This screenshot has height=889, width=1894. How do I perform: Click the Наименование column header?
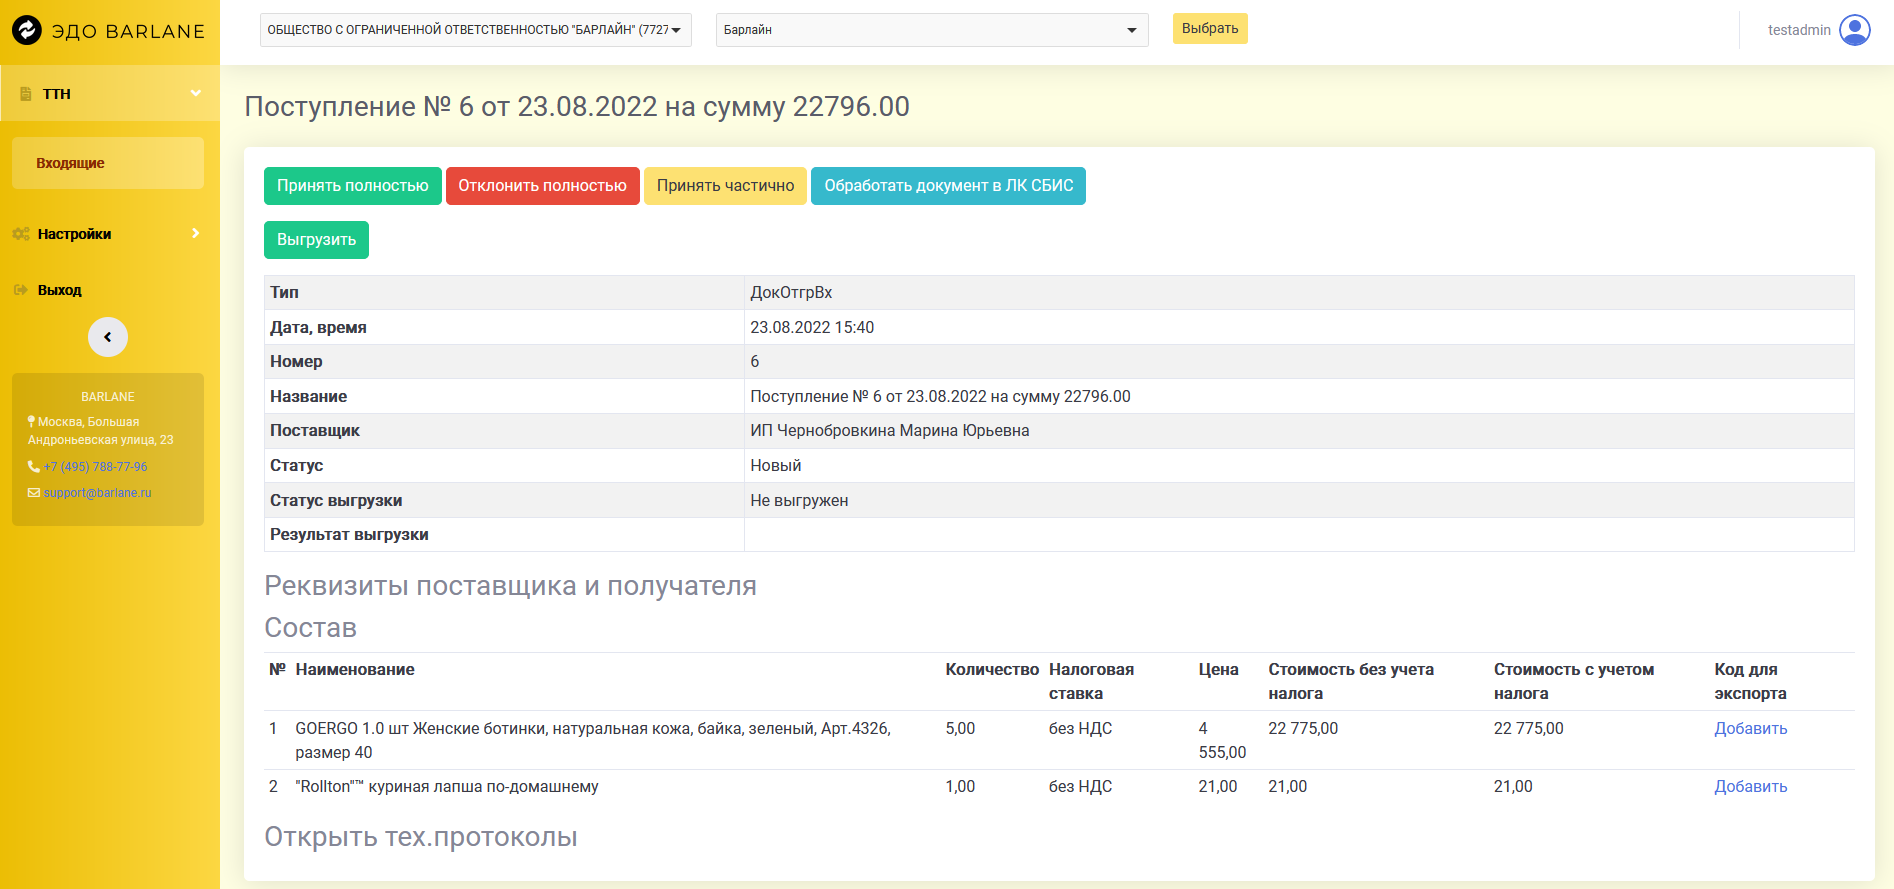(x=355, y=670)
